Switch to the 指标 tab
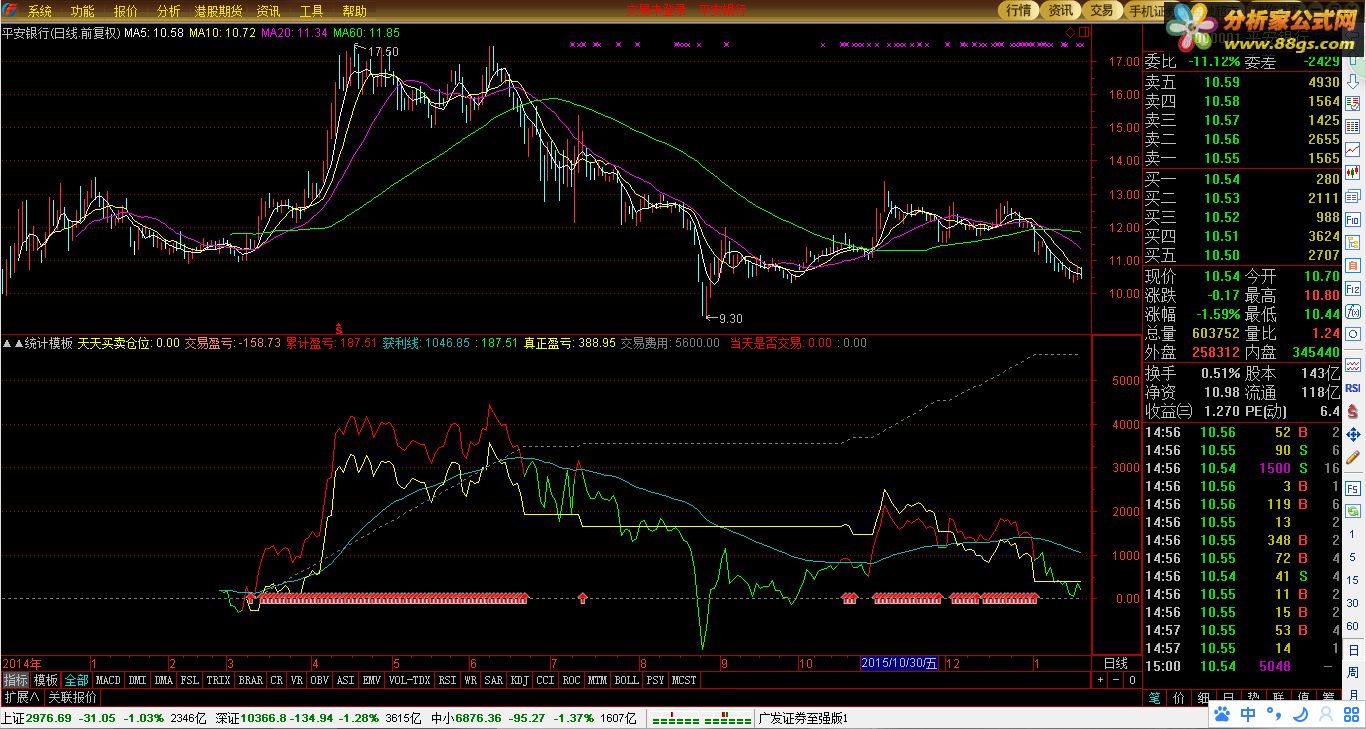Image resolution: width=1366 pixels, height=729 pixels. click(15, 680)
